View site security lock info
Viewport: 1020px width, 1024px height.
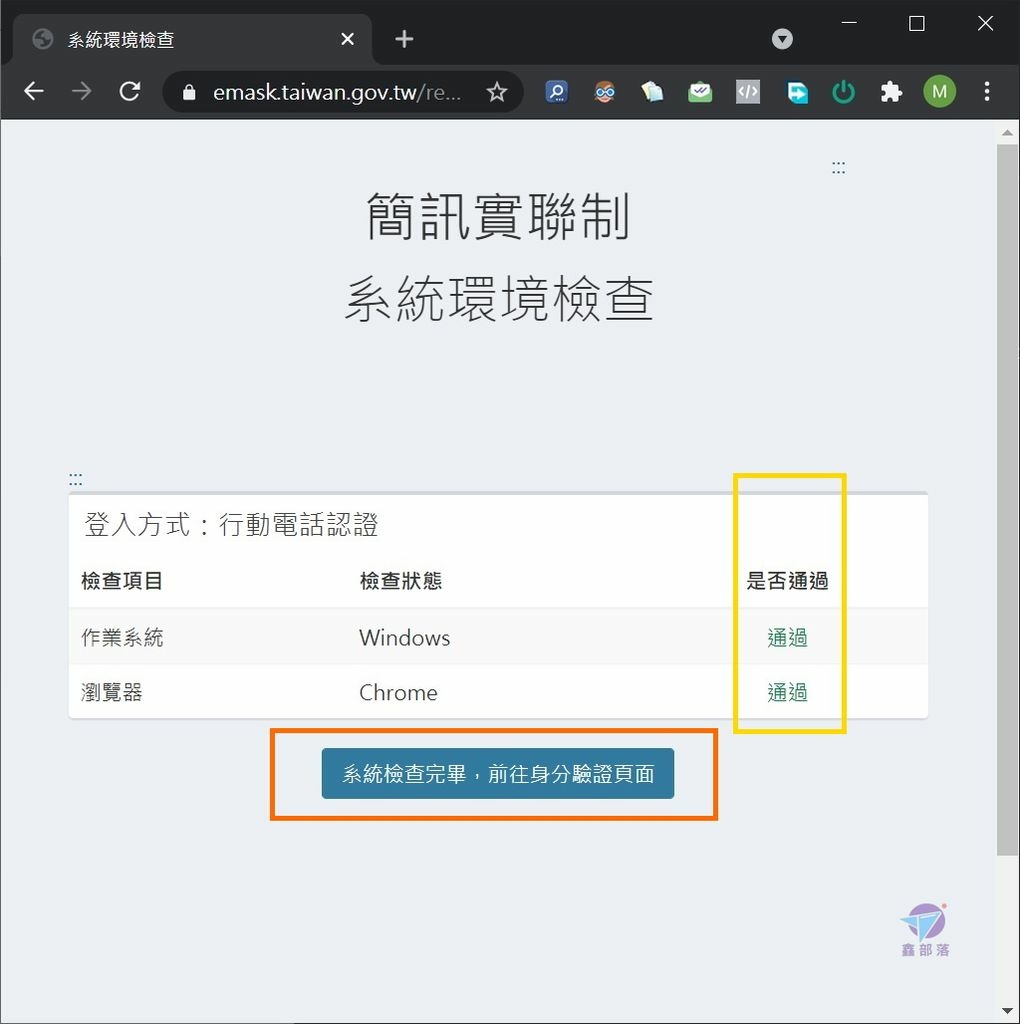point(189,92)
